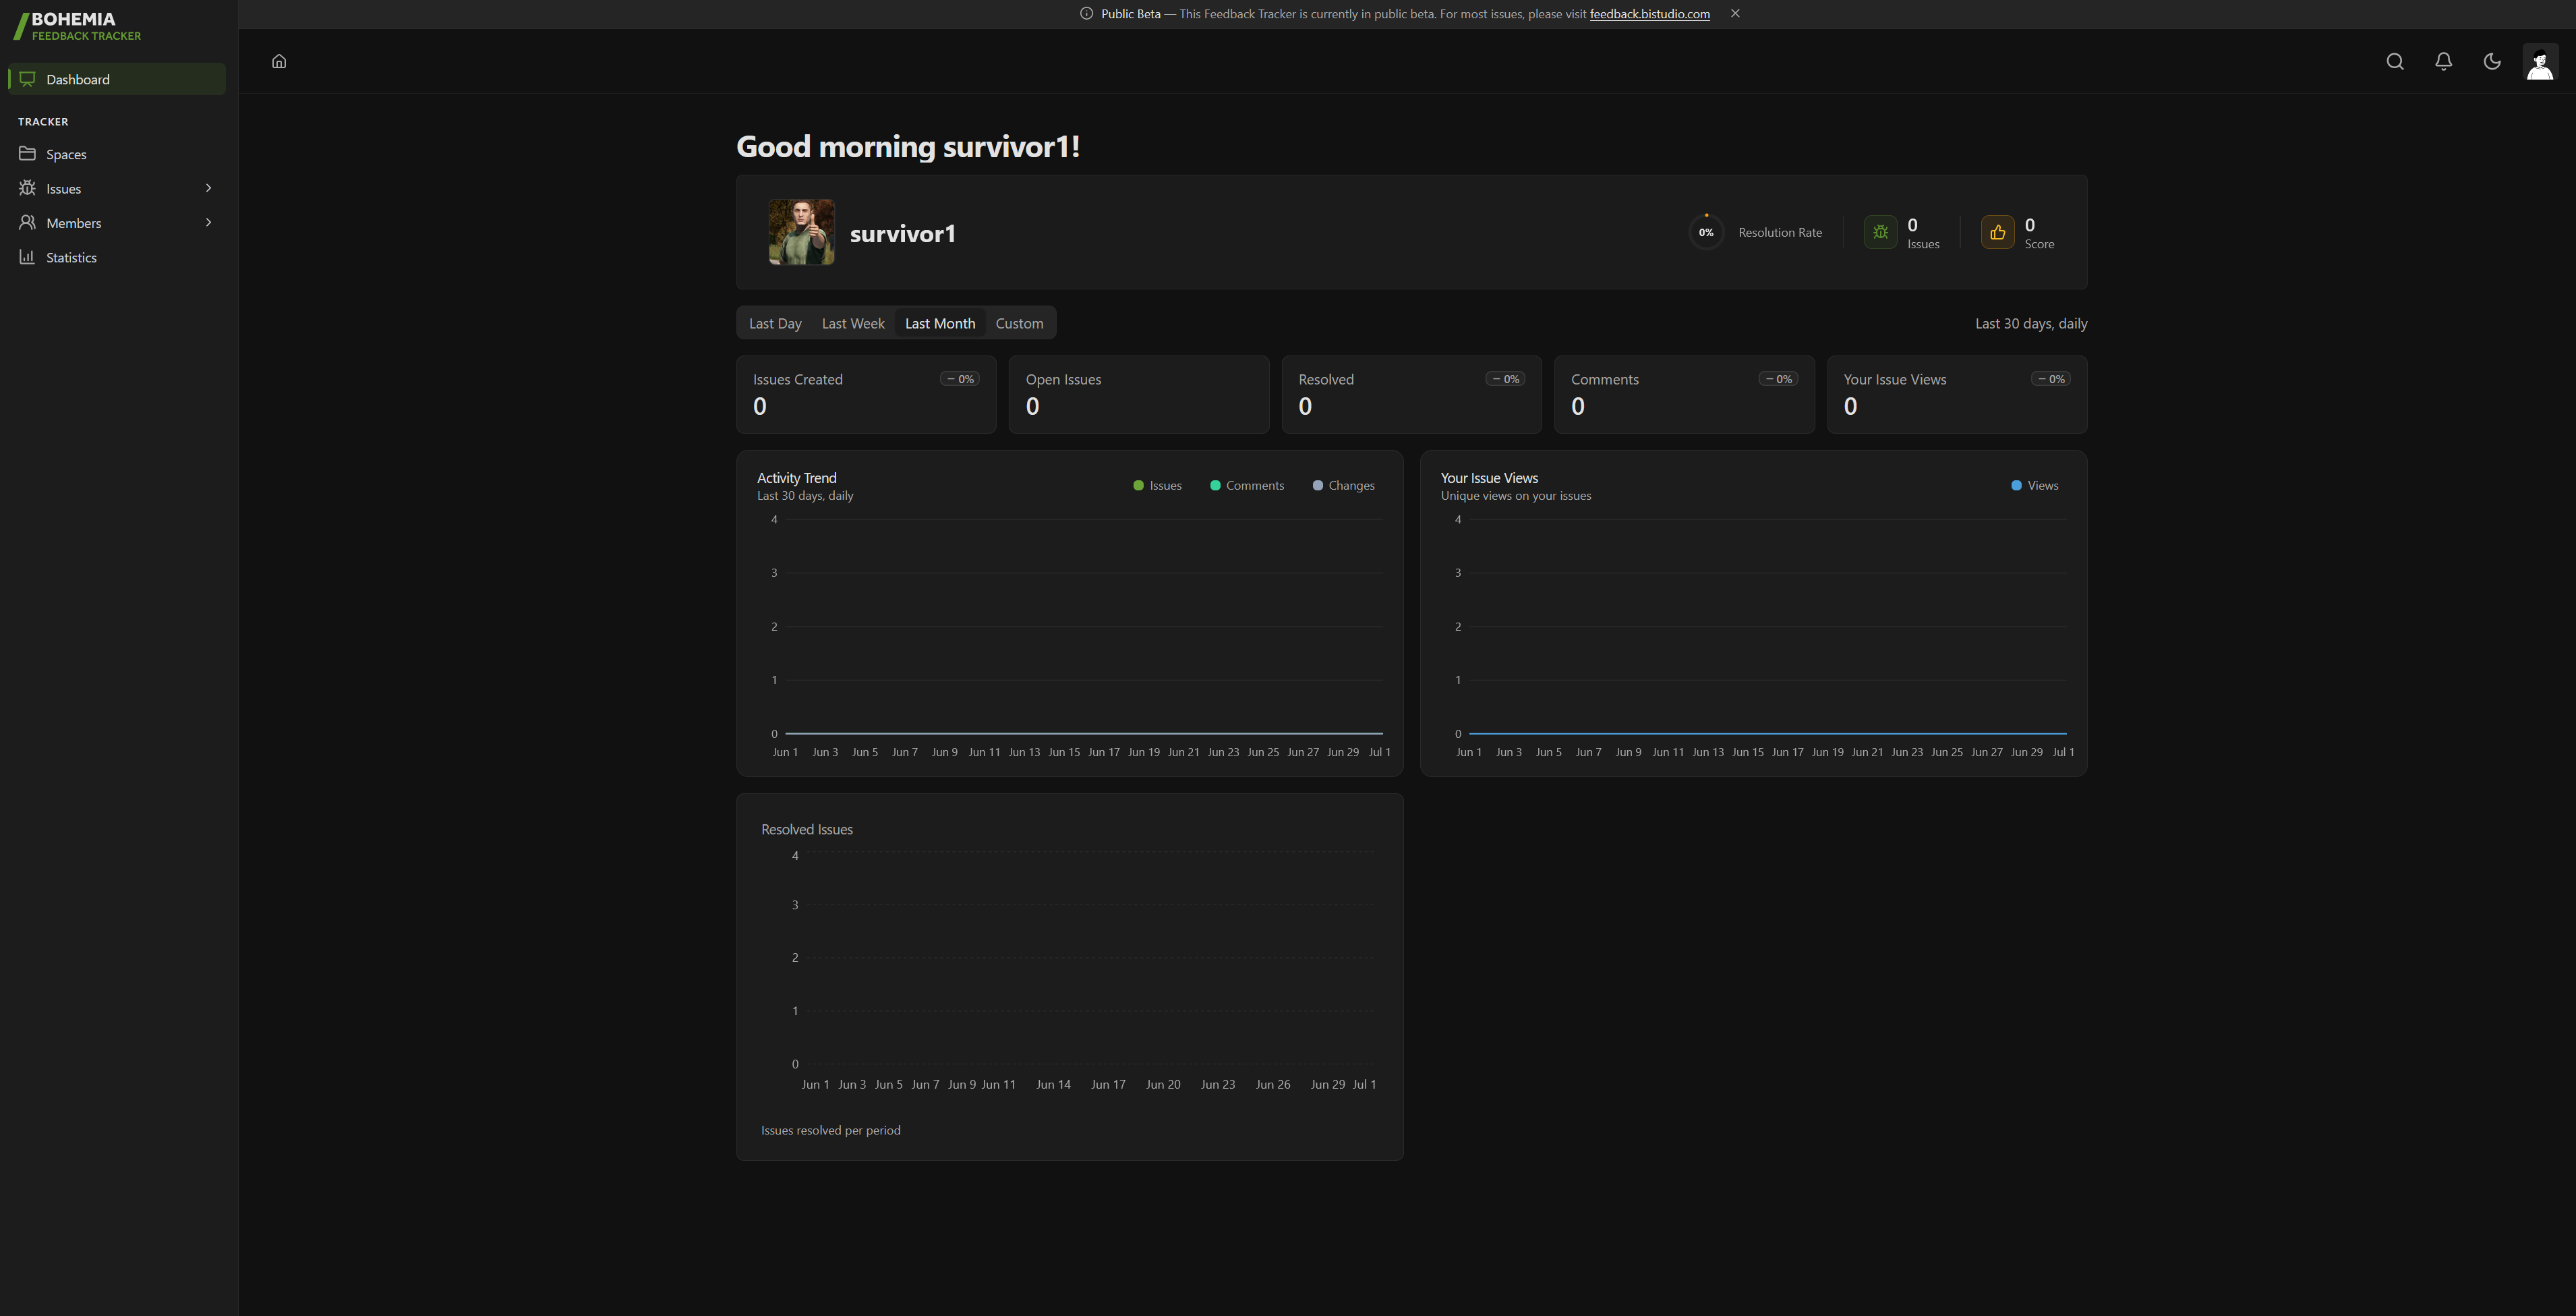Image resolution: width=2576 pixels, height=1316 pixels.
Task: Click the survivor1 profile picture
Action: pyautogui.click(x=801, y=232)
